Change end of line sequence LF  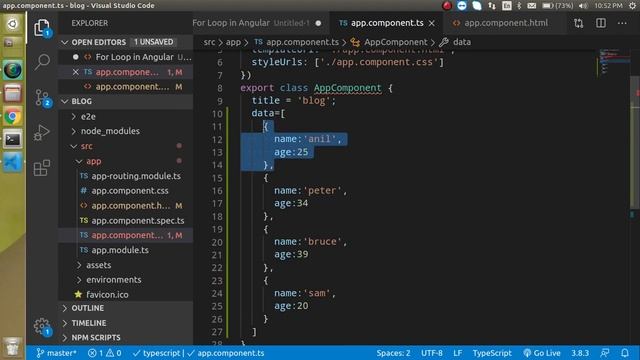pos(458,353)
